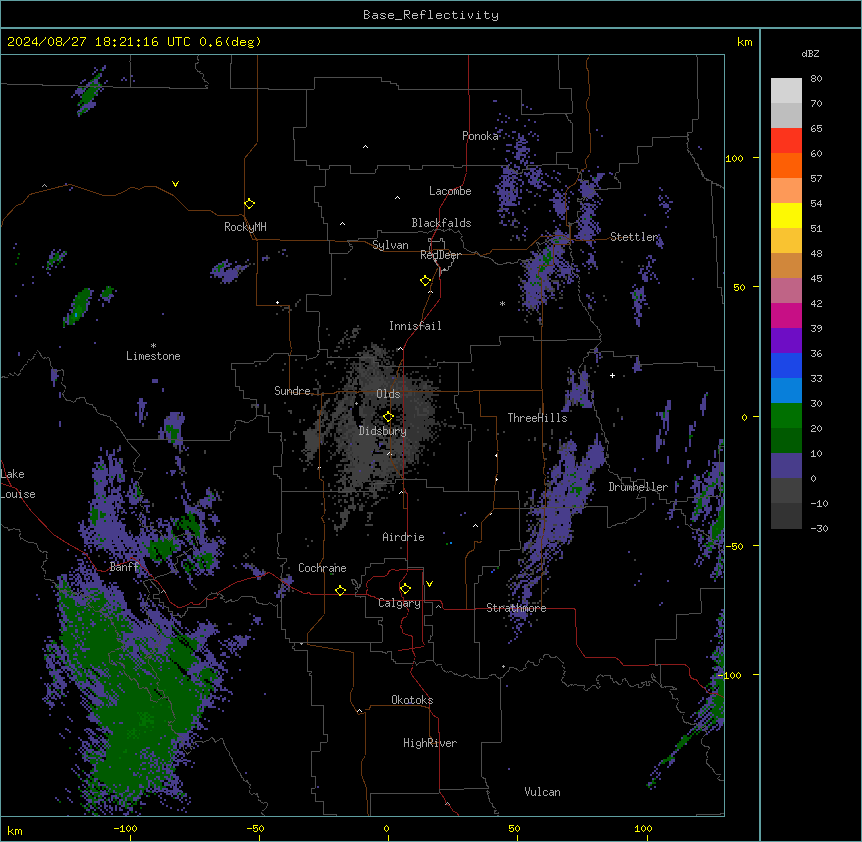Click the purple-blue 0 dBZ legend swatch

pyautogui.click(x=786, y=466)
